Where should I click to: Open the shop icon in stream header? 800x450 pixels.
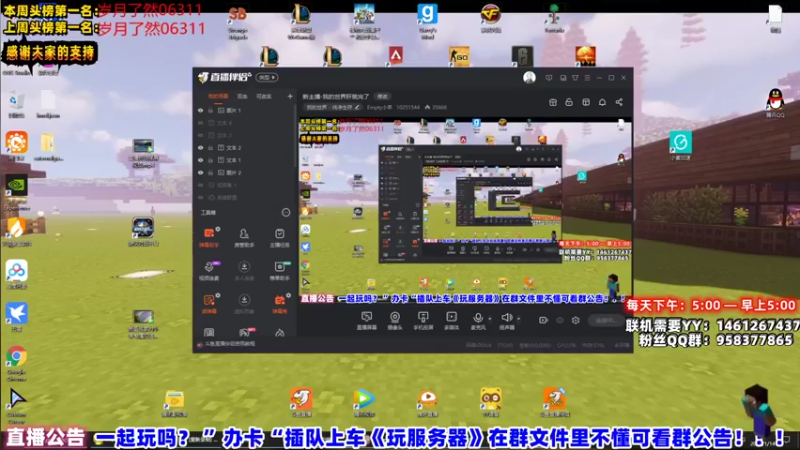click(553, 102)
